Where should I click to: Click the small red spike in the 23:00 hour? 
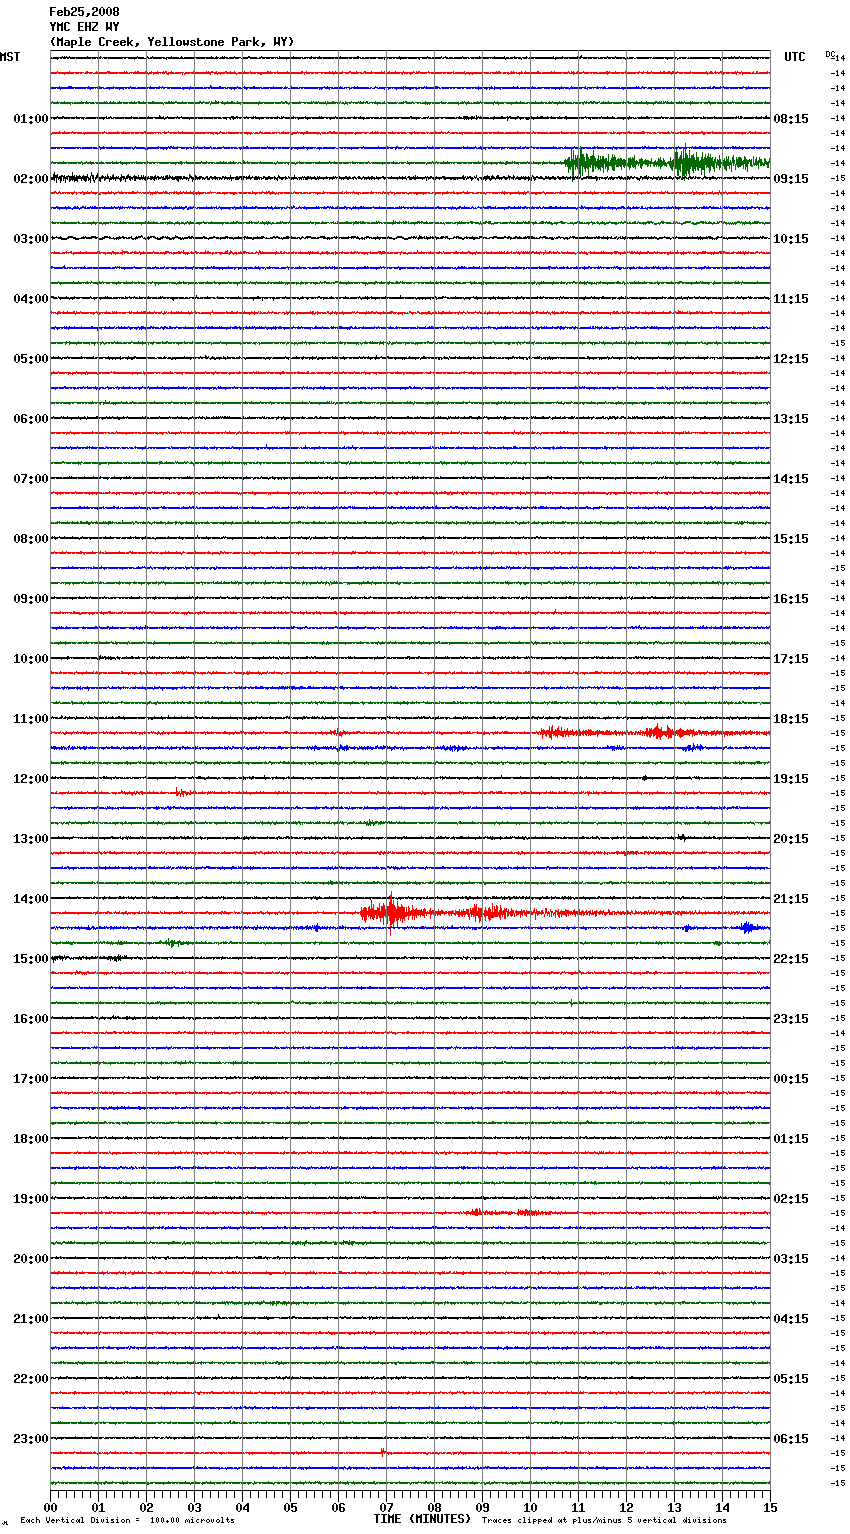point(382,1452)
